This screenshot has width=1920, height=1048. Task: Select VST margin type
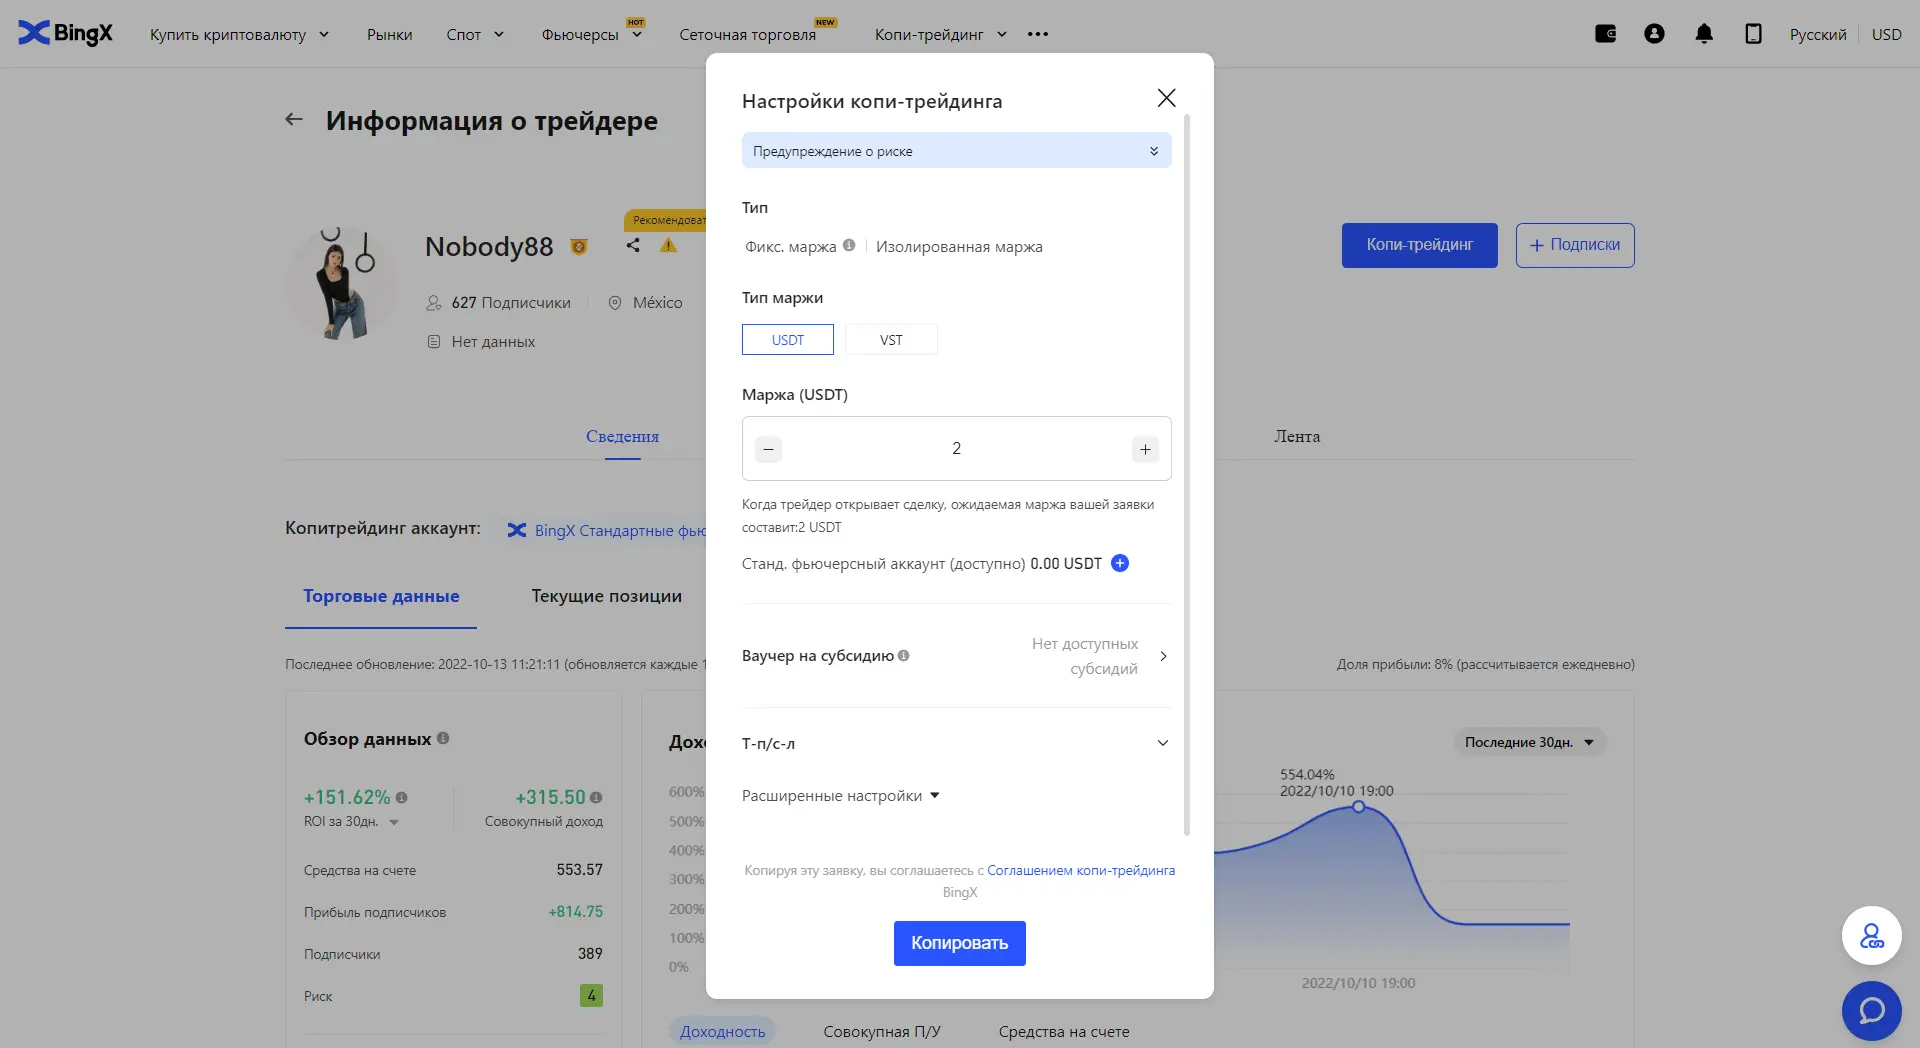point(891,340)
